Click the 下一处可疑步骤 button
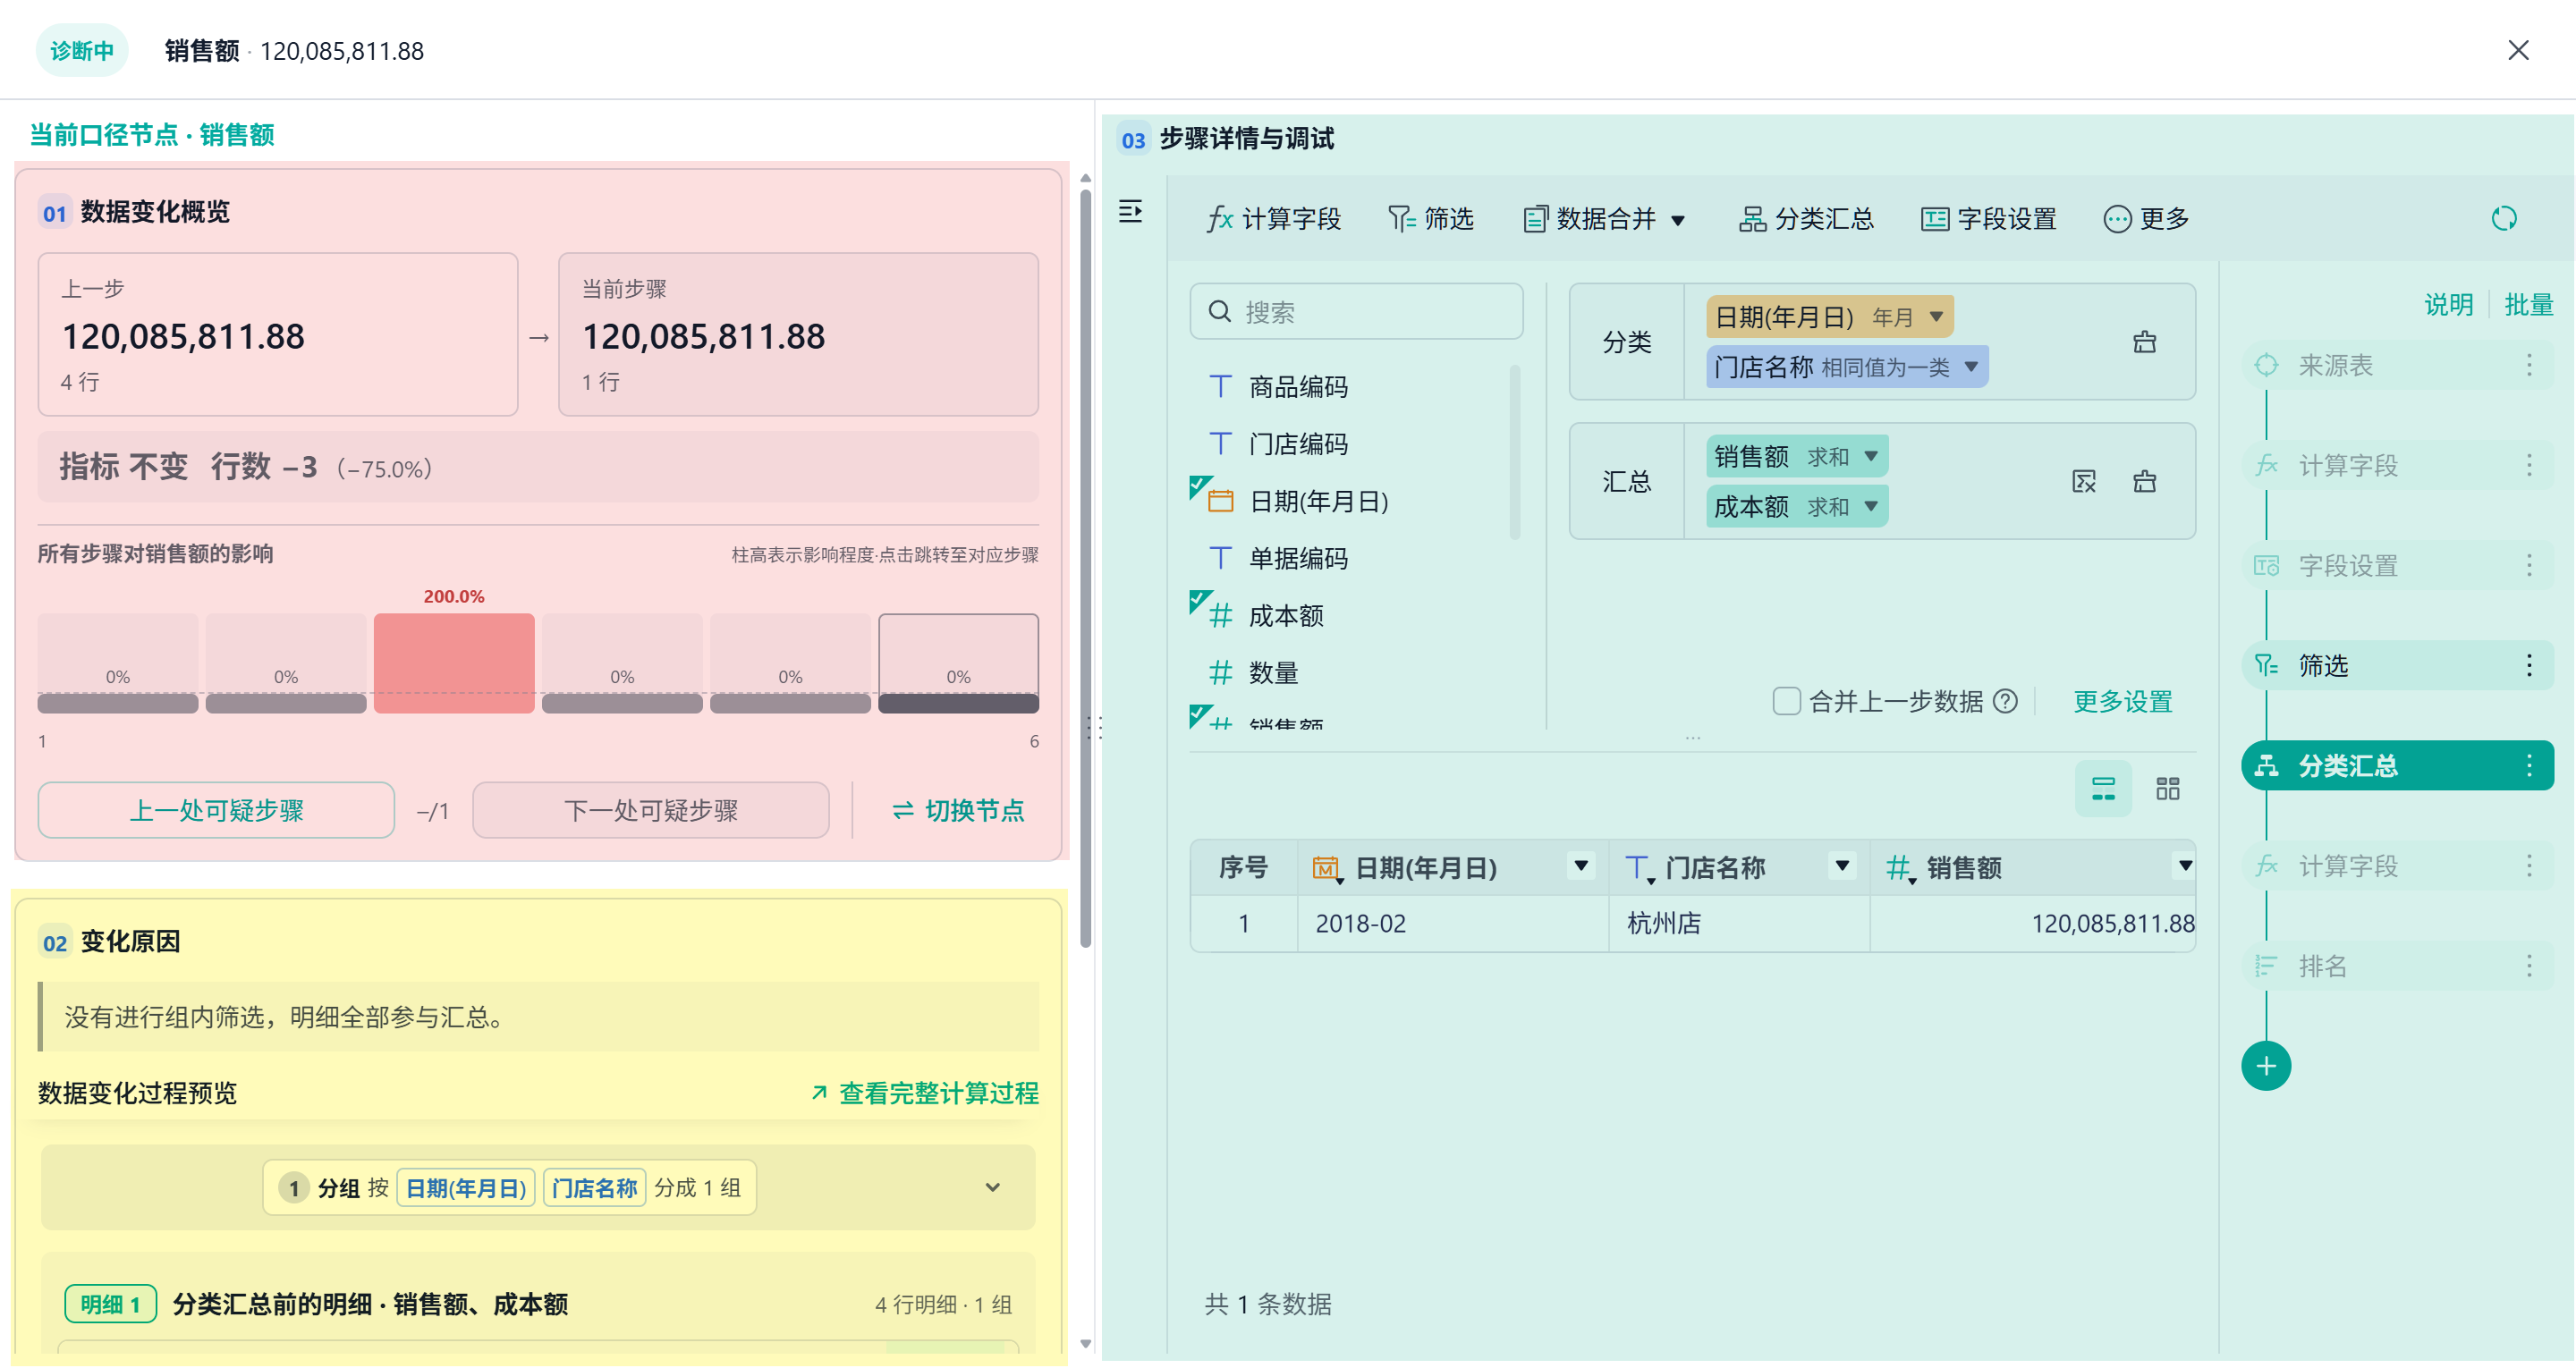The width and height of the screenshot is (2576, 1368). 650,810
